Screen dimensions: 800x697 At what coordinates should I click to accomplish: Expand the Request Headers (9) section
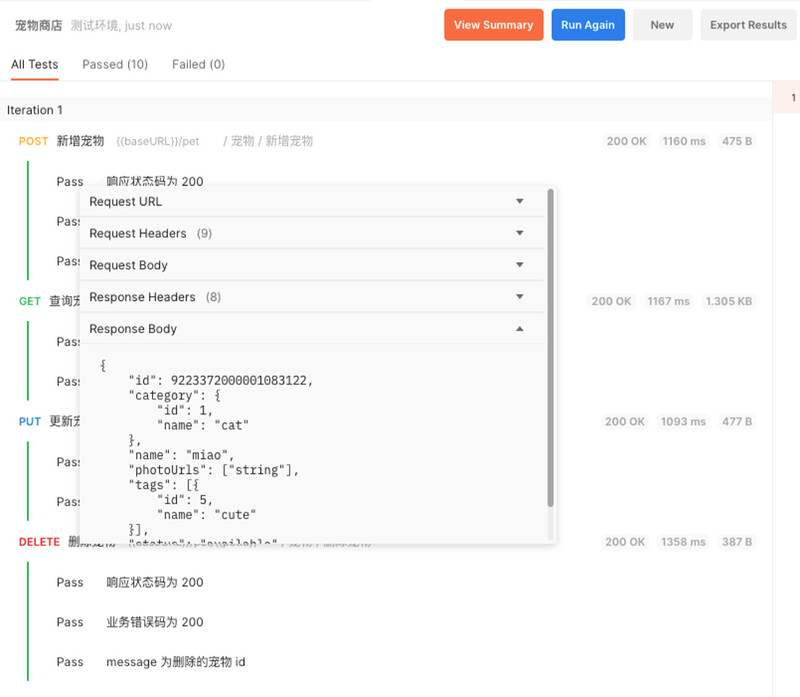pyautogui.click(x=306, y=234)
